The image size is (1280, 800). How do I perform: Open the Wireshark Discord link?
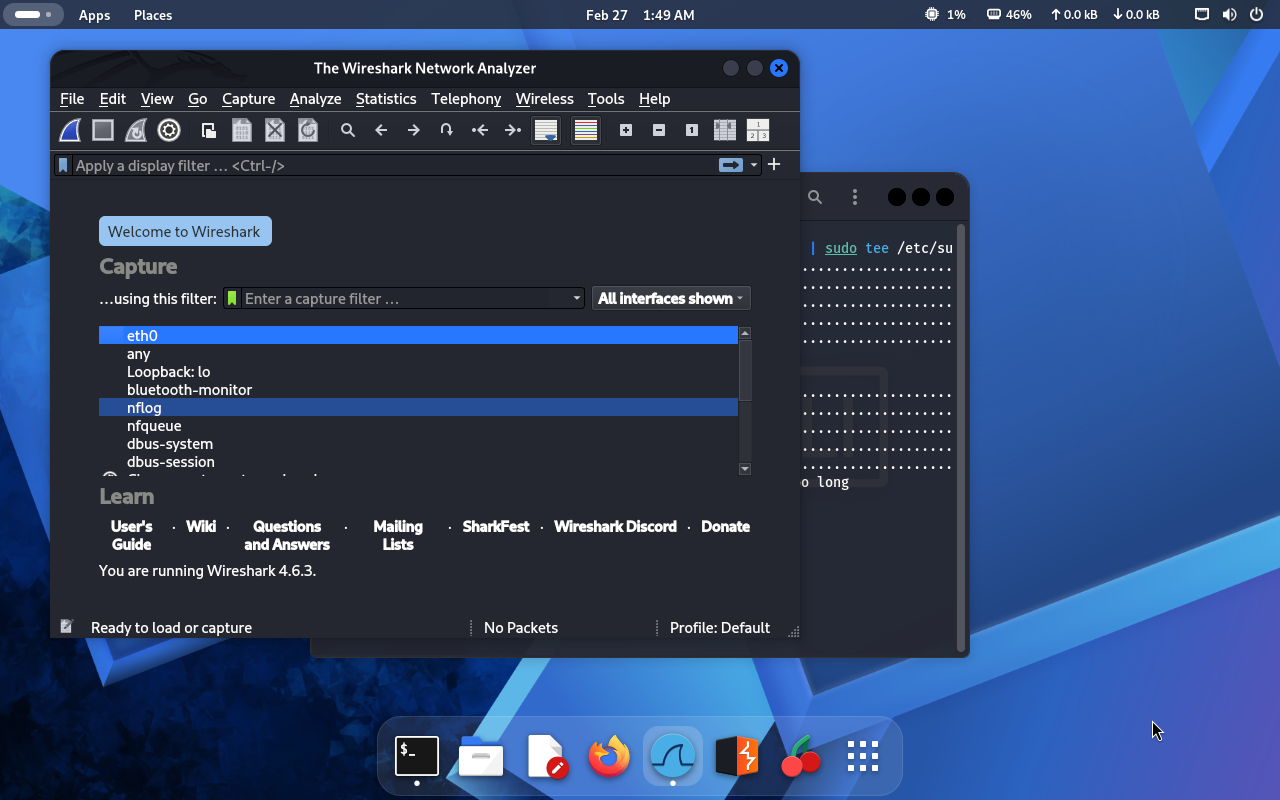(615, 526)
